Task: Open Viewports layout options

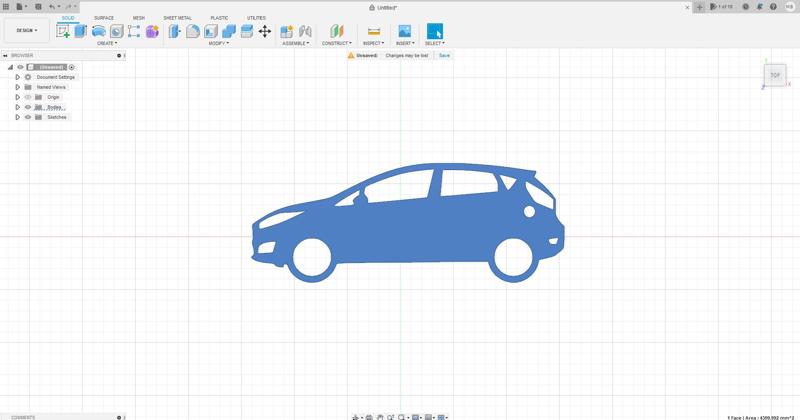Action: click(441, 417)
